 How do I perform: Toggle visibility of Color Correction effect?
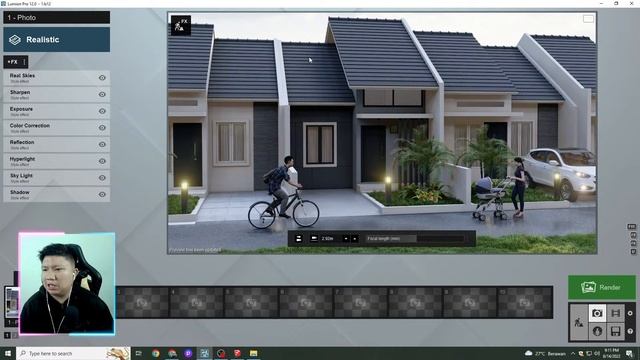102,128
